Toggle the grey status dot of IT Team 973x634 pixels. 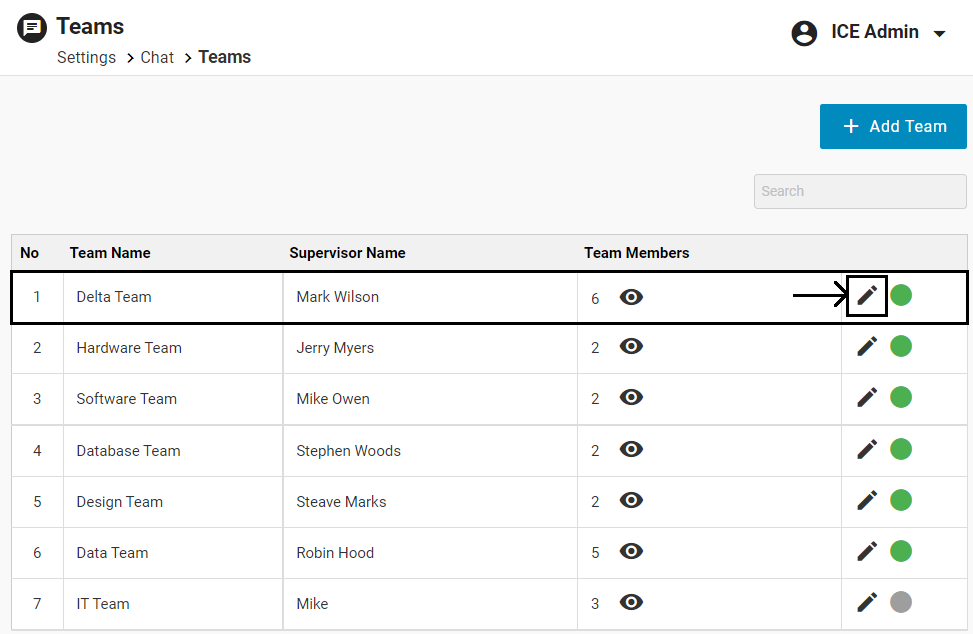click(901, 602)
